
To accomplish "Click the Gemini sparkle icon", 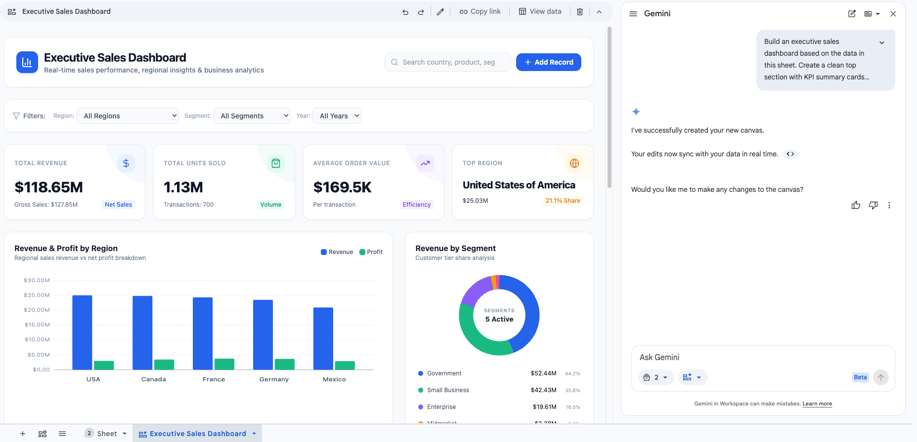I will coord(636,112).
